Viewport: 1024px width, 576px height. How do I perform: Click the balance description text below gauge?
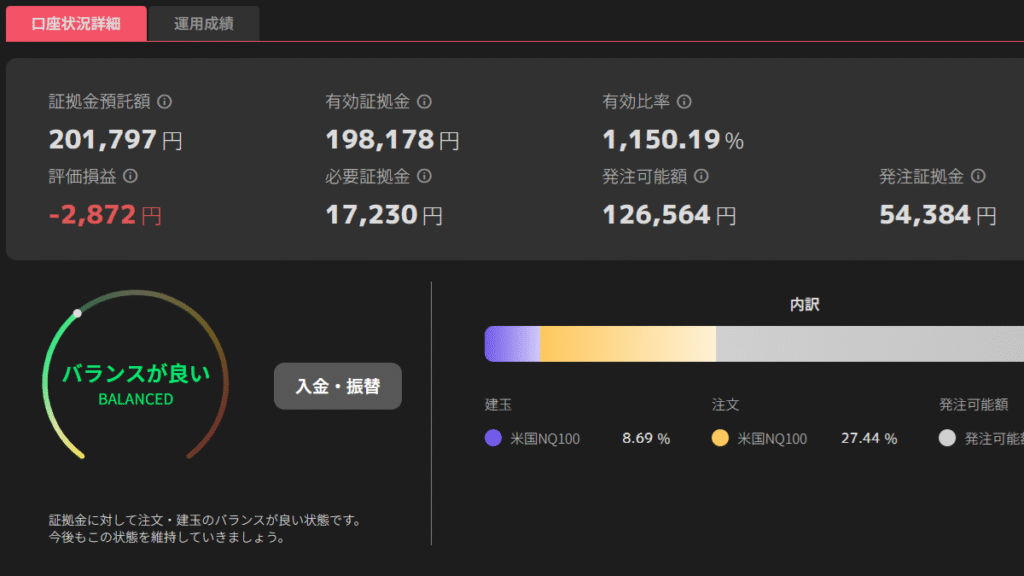[x=204, y=528]
